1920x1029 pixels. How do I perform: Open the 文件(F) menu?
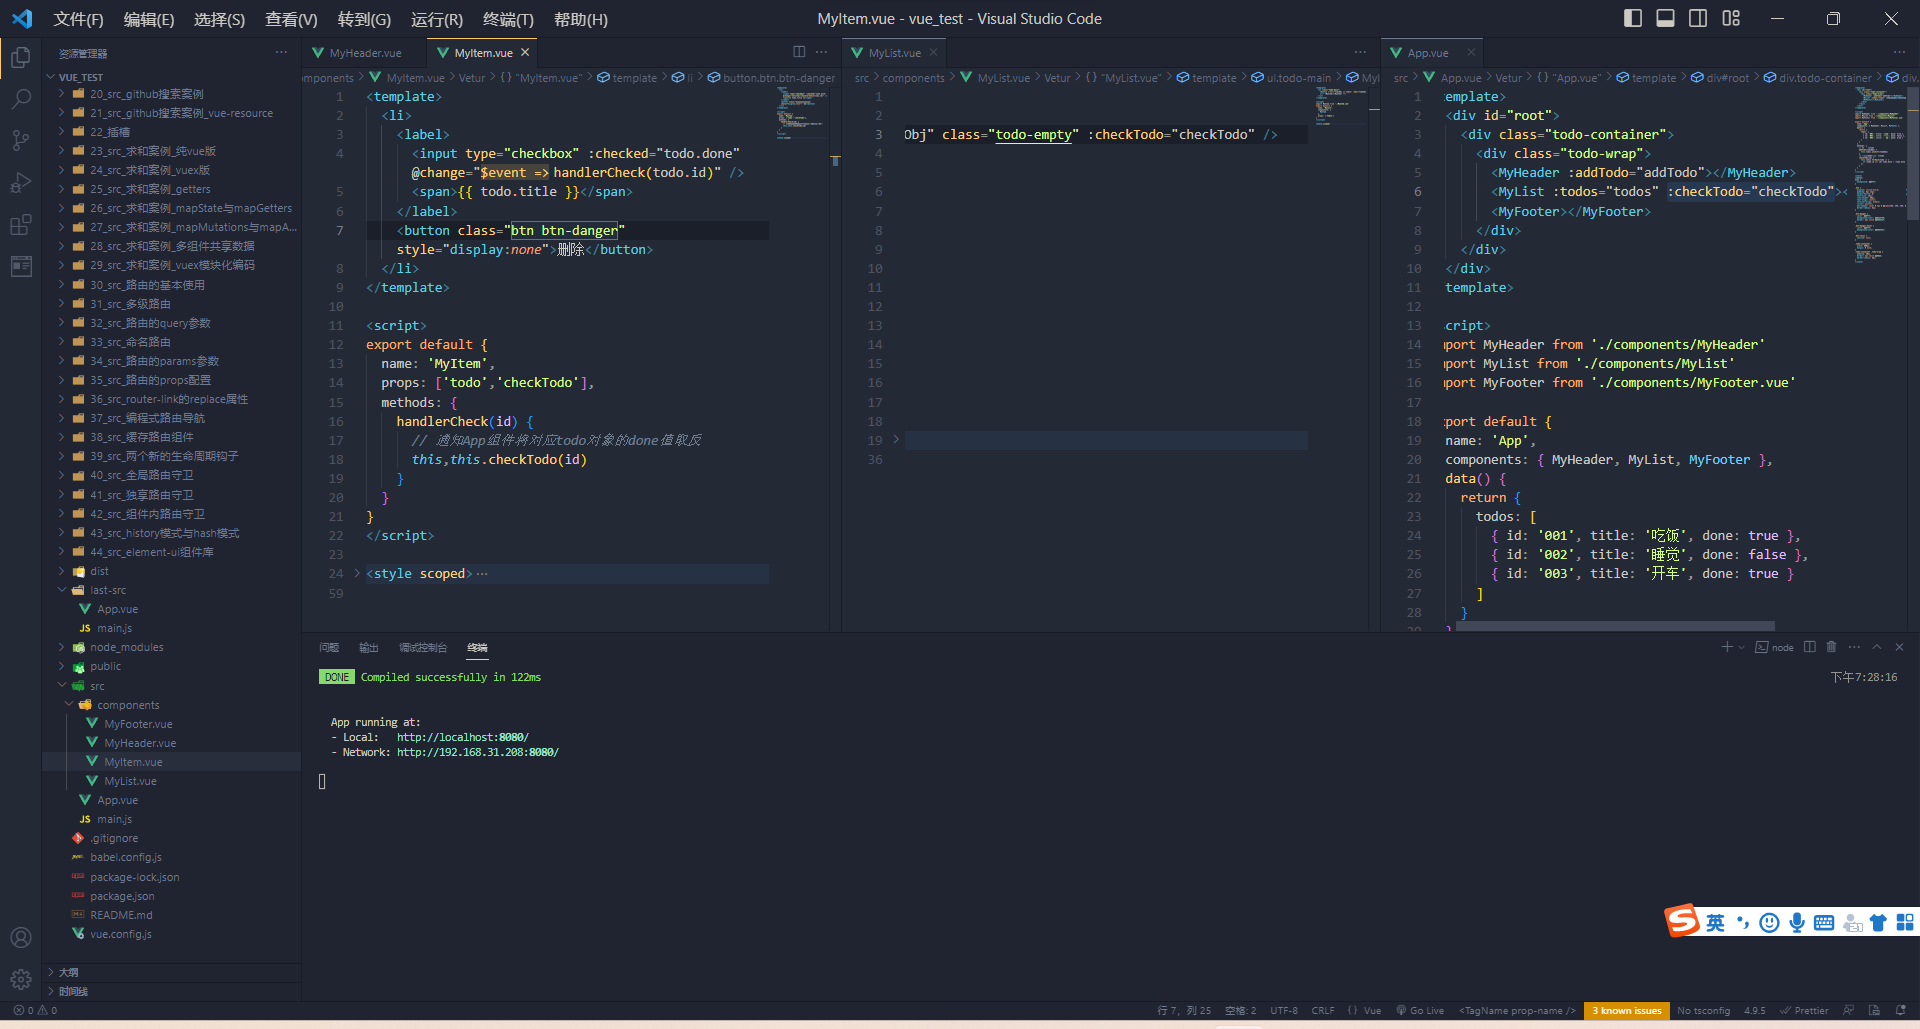[x=78, y=19]
